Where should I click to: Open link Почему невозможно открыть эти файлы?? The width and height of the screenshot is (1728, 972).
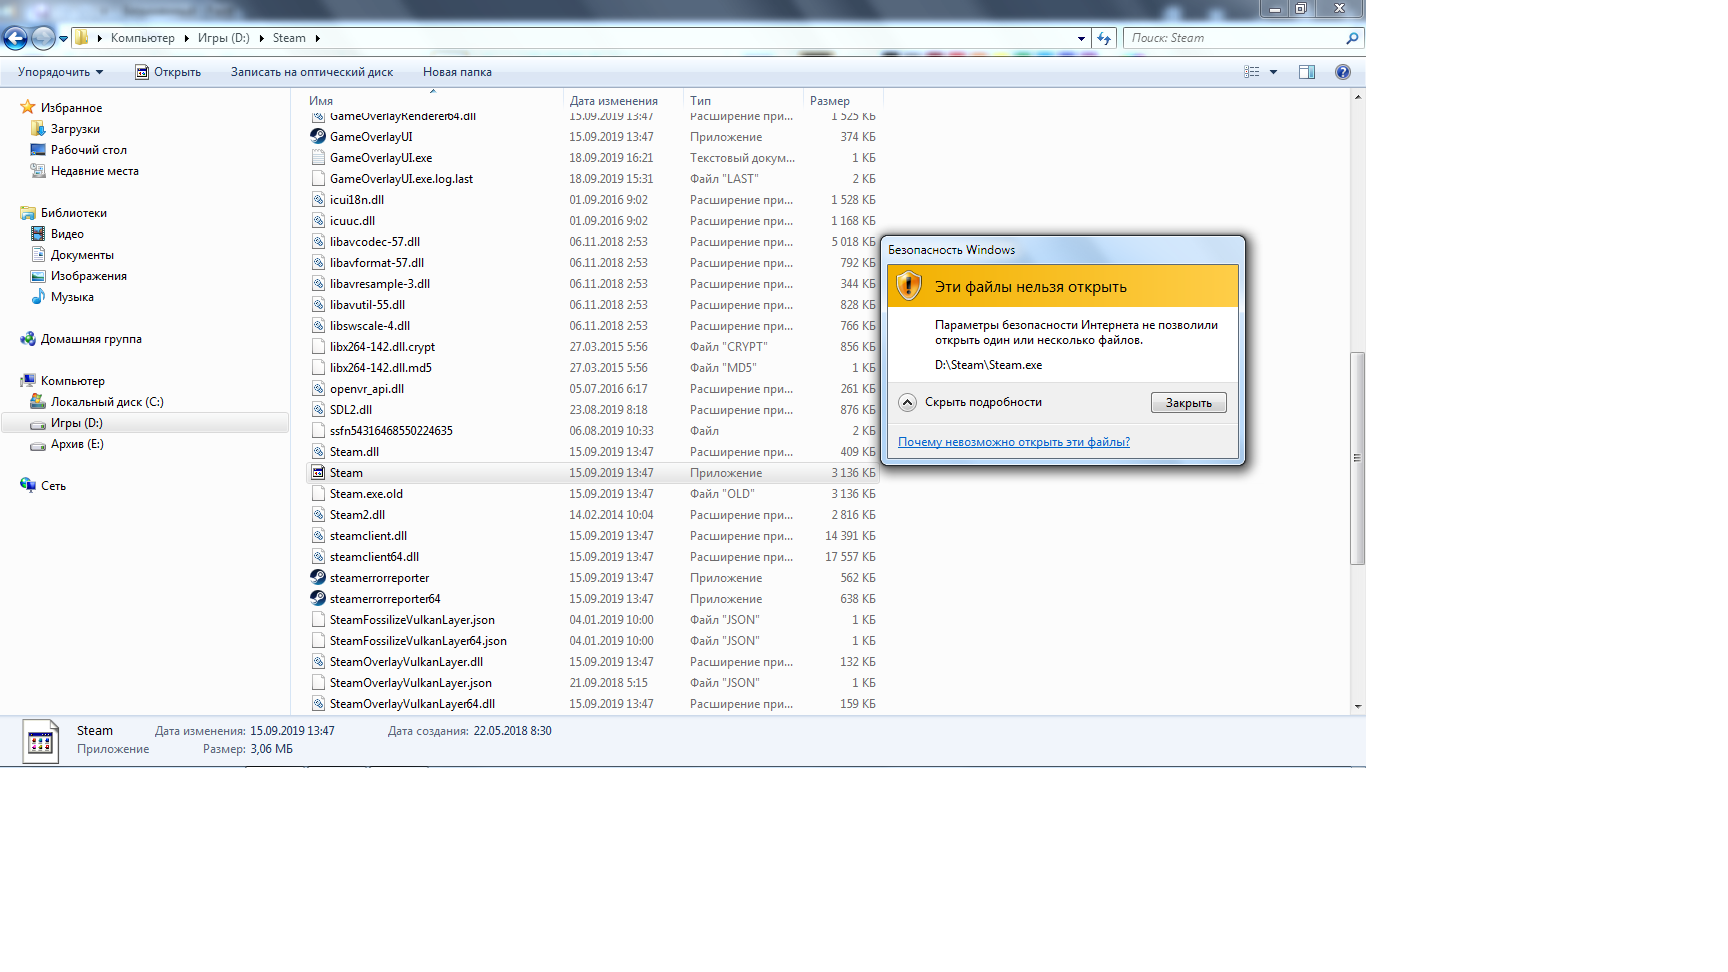click(x=1014, y=442)
